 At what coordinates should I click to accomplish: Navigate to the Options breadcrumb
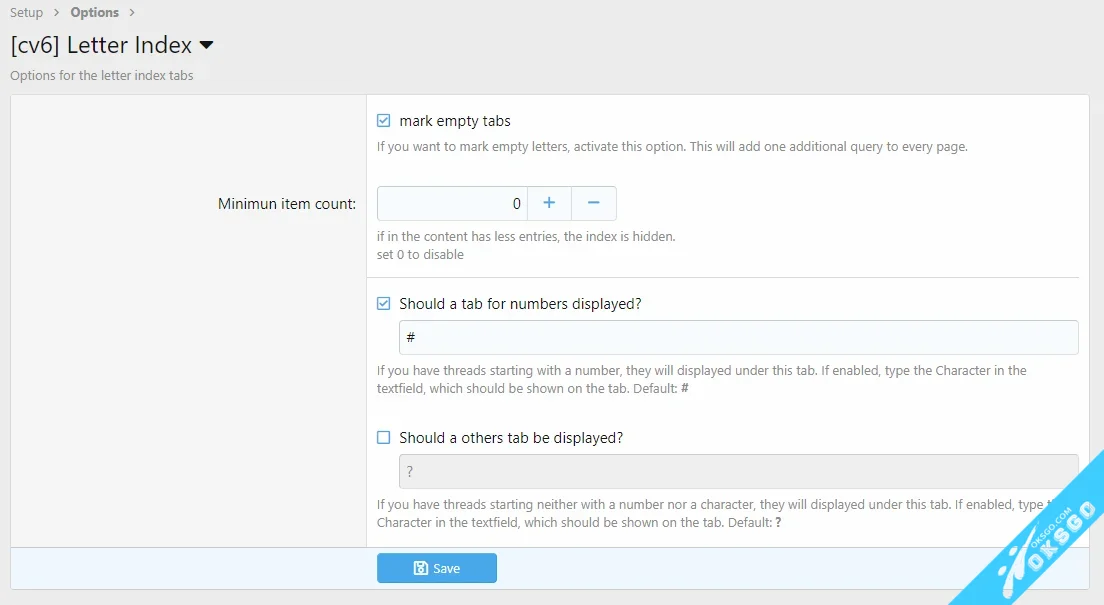[x=94, y=13]
